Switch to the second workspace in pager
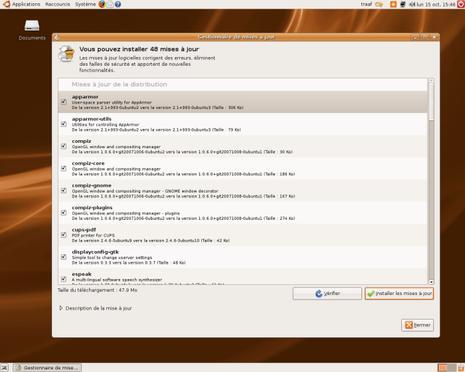This screenshot has width=465, height=372. [x=451, y=368]
